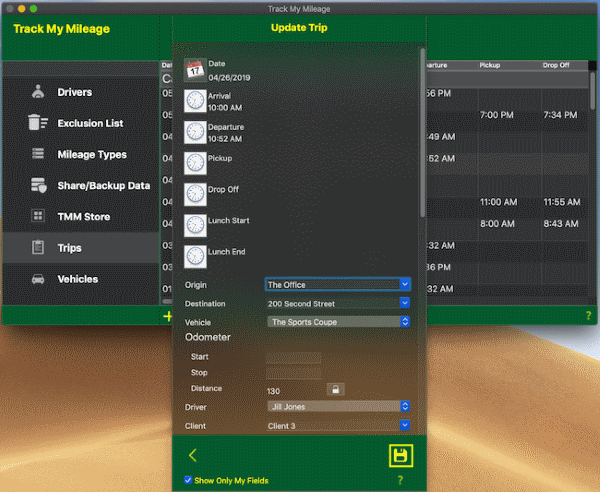Viewport: 600px width, 492px height.
Task: Choose a driver from Driver dropdown
Action: point(405,407)
